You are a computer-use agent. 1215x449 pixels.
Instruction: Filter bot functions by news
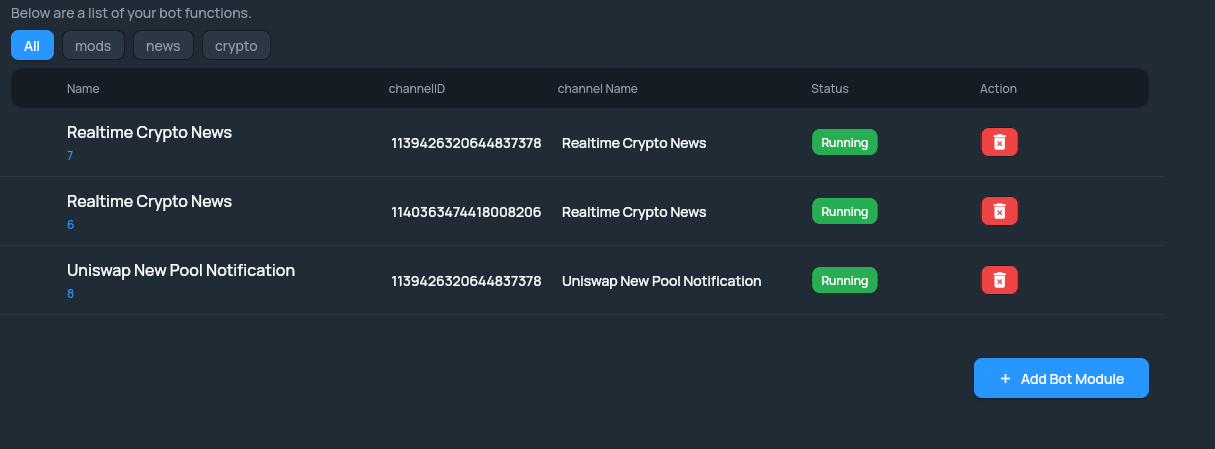163,46
